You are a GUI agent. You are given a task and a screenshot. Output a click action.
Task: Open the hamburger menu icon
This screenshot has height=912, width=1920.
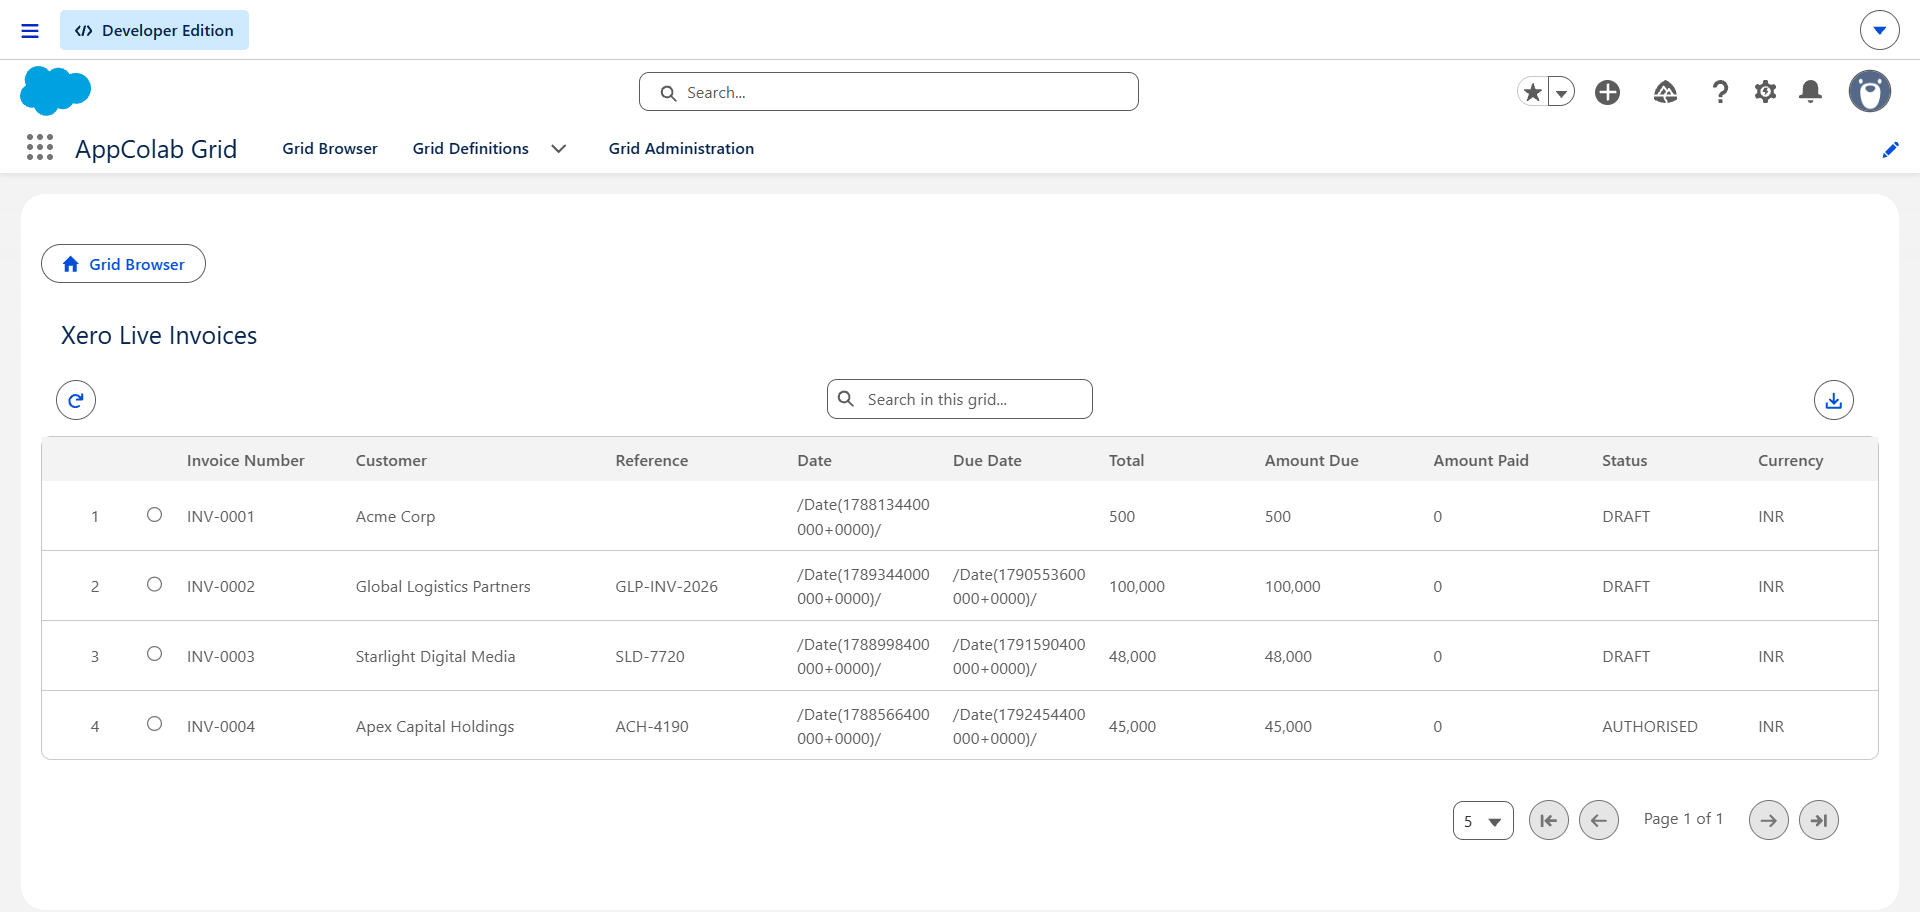(x=30, y=31)
